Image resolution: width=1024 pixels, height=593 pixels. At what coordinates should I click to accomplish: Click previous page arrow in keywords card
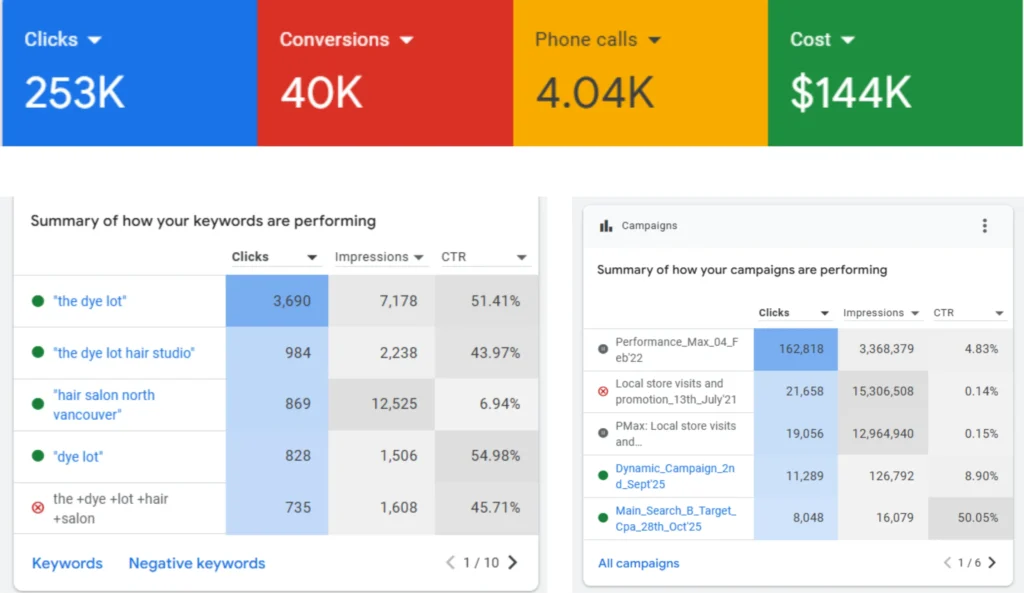point(450,563)
